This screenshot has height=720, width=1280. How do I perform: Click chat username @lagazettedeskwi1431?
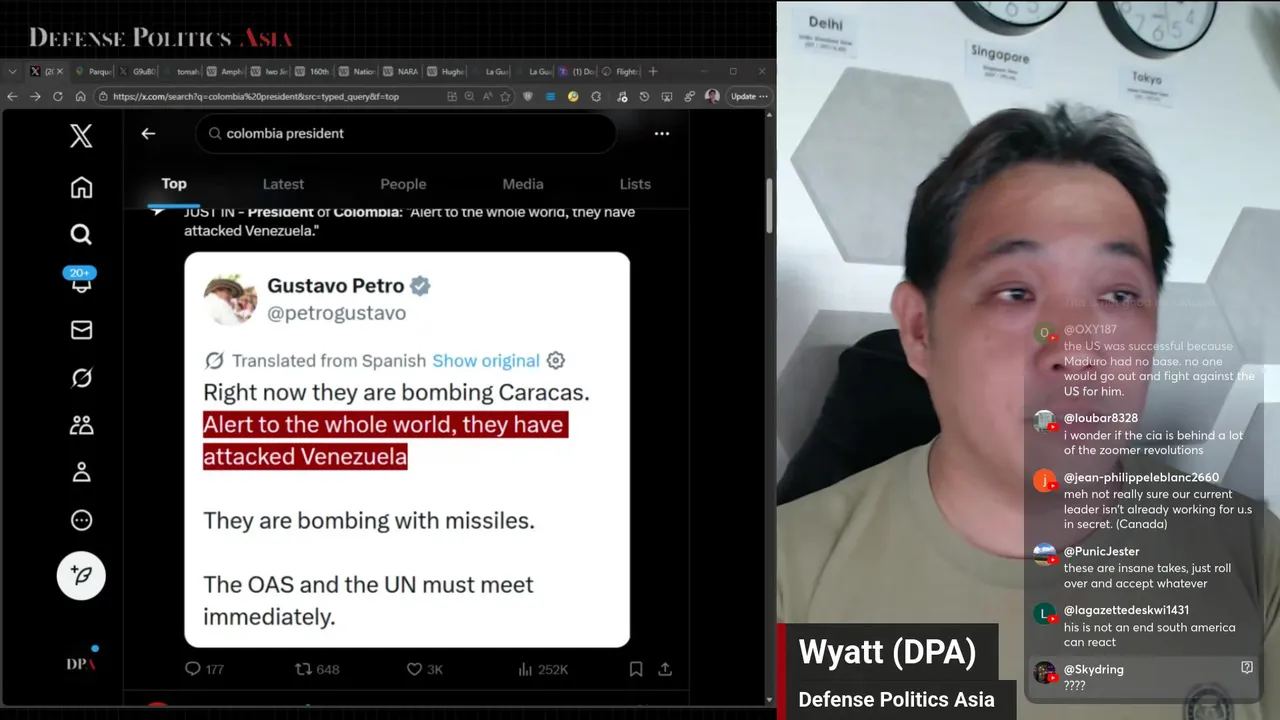coord(1126,610)
